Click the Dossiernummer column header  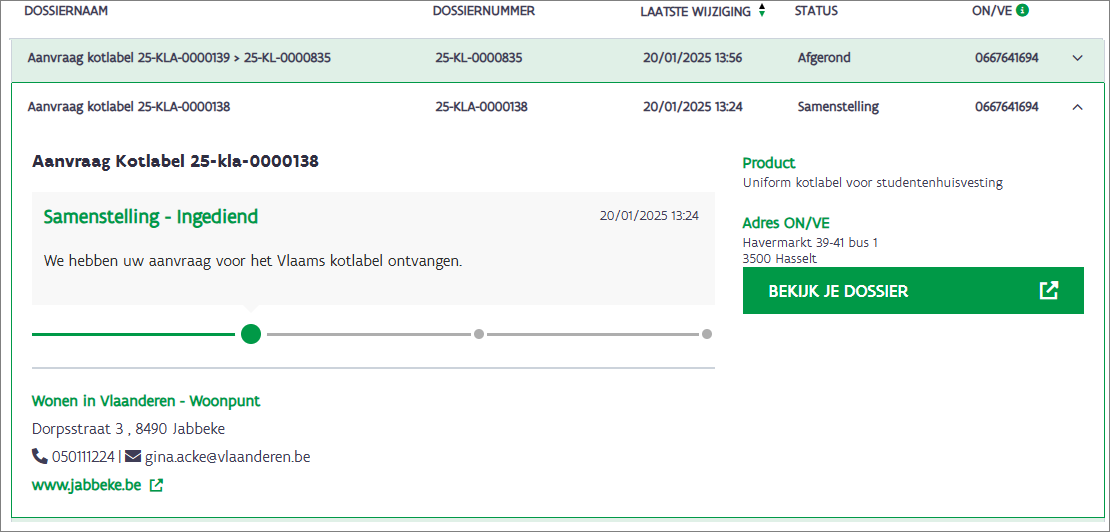pos(484,11)
